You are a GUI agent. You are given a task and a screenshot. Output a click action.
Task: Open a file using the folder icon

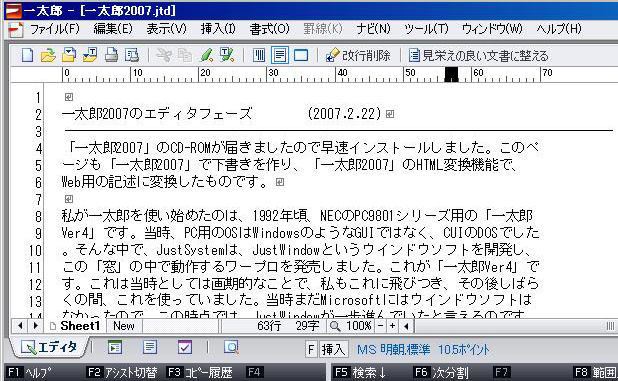[48, 55]
